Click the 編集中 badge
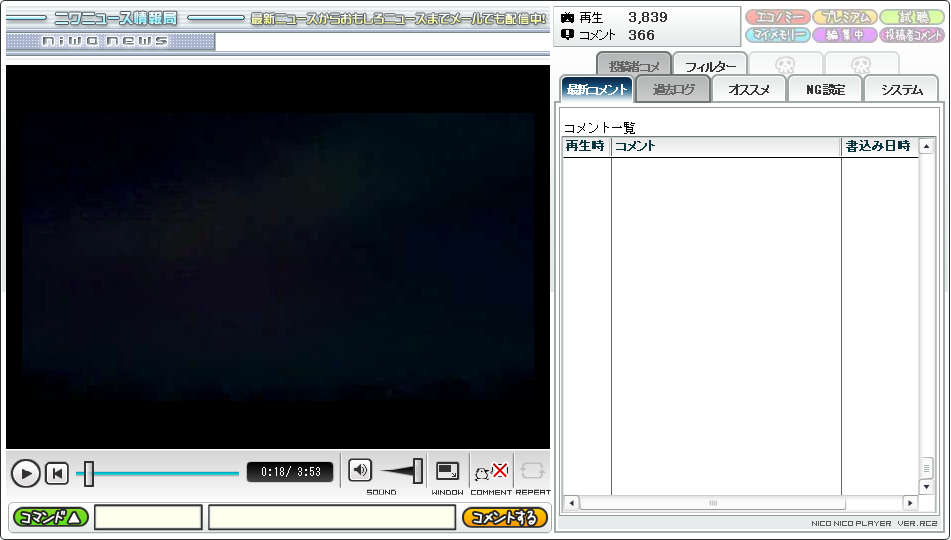Image resolution: width=951 pixels, height=540 pixels. (845, 35)
